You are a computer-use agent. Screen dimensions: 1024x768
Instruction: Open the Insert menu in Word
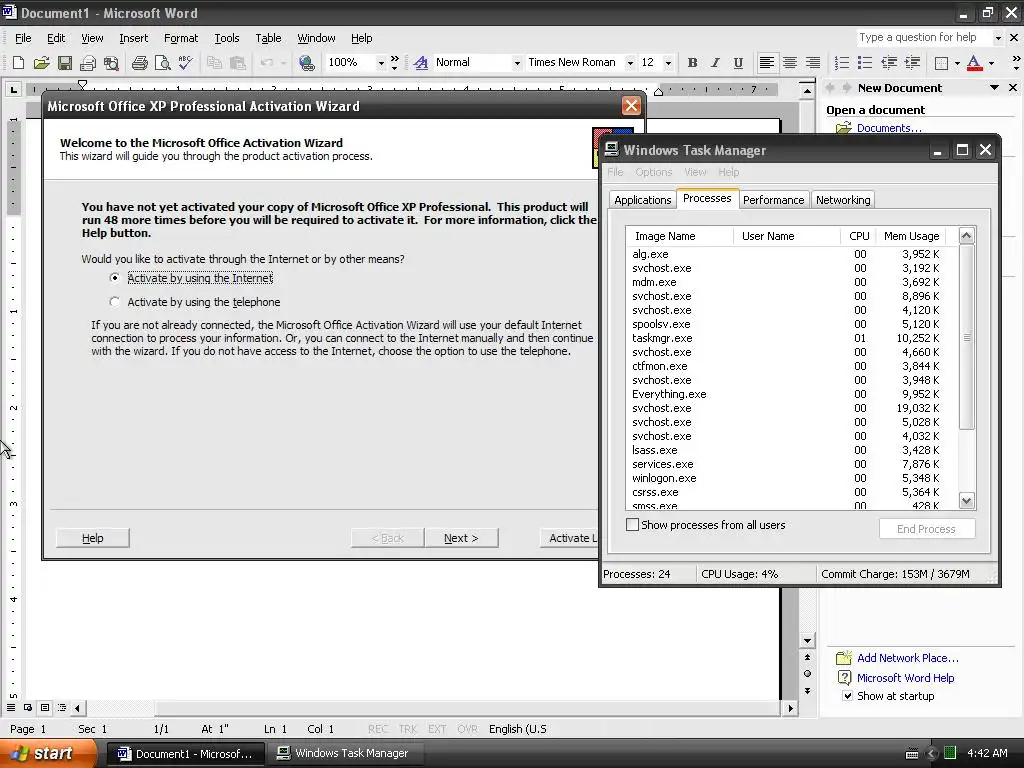click(133, 38)
